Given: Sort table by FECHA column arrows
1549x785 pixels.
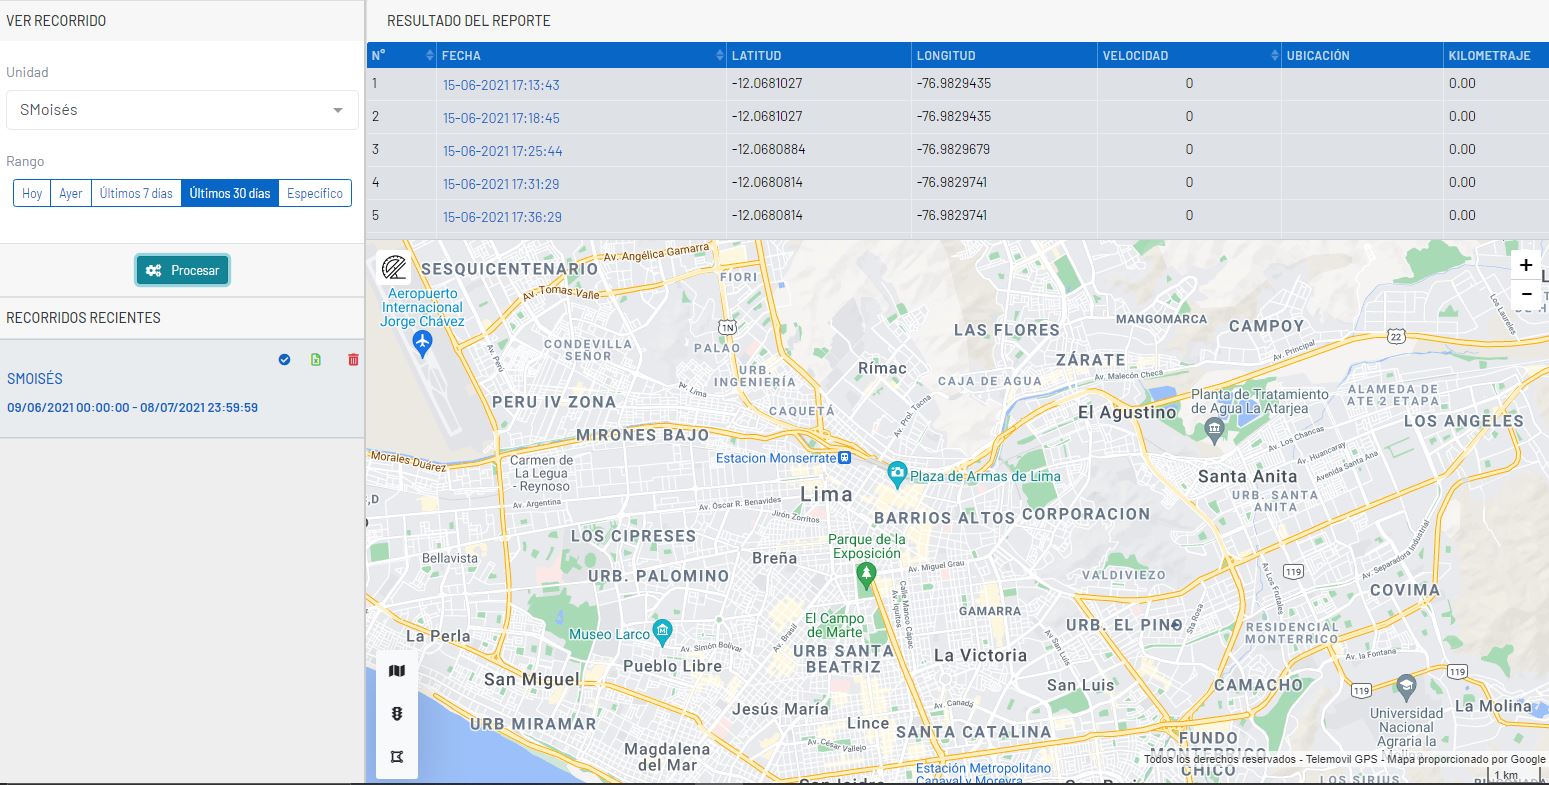Looking at the screenshot, I should coord(720,55).
